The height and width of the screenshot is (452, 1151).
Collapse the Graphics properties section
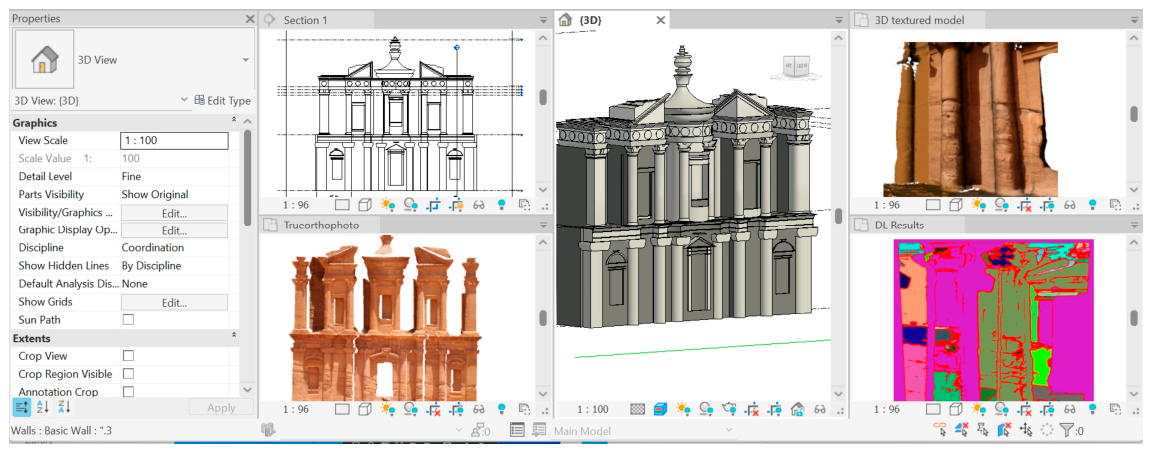234,122
